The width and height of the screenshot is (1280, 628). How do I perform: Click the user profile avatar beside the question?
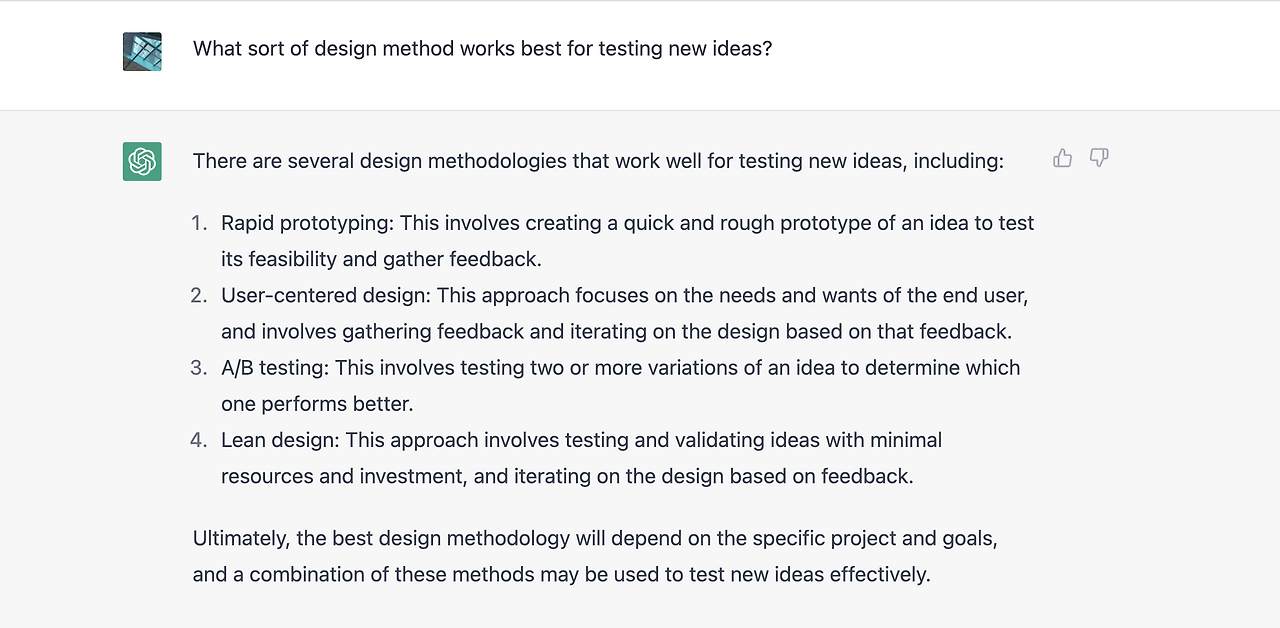142,51
